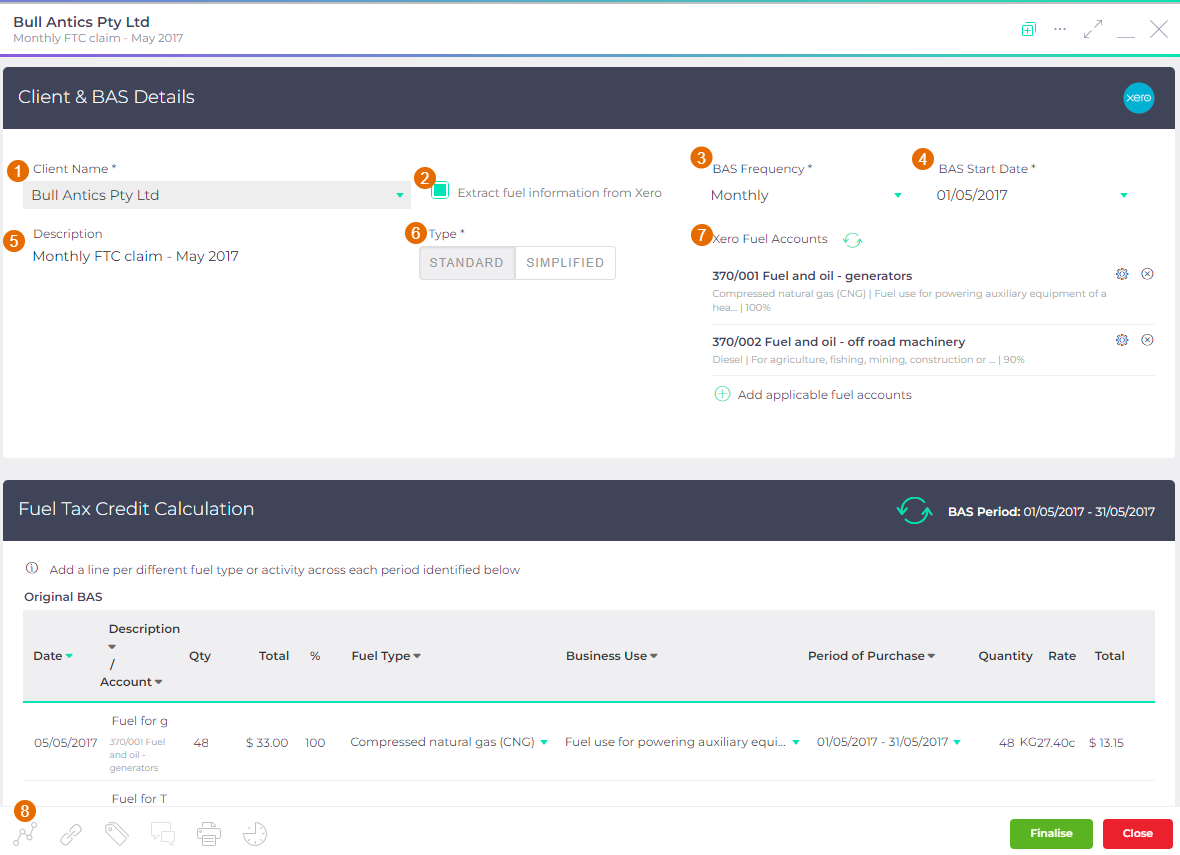Change the Fuel use for powering auxiliary business use

tap(683, 742)
